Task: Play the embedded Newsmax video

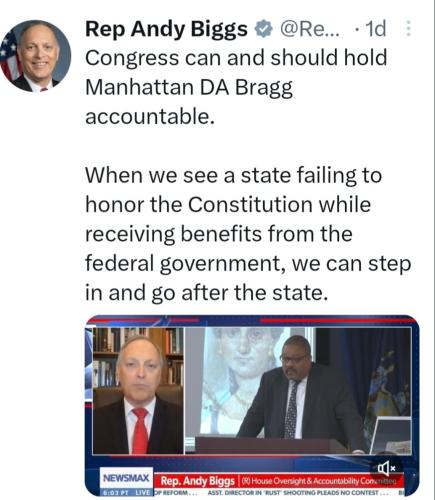Action: coord(252,405)
